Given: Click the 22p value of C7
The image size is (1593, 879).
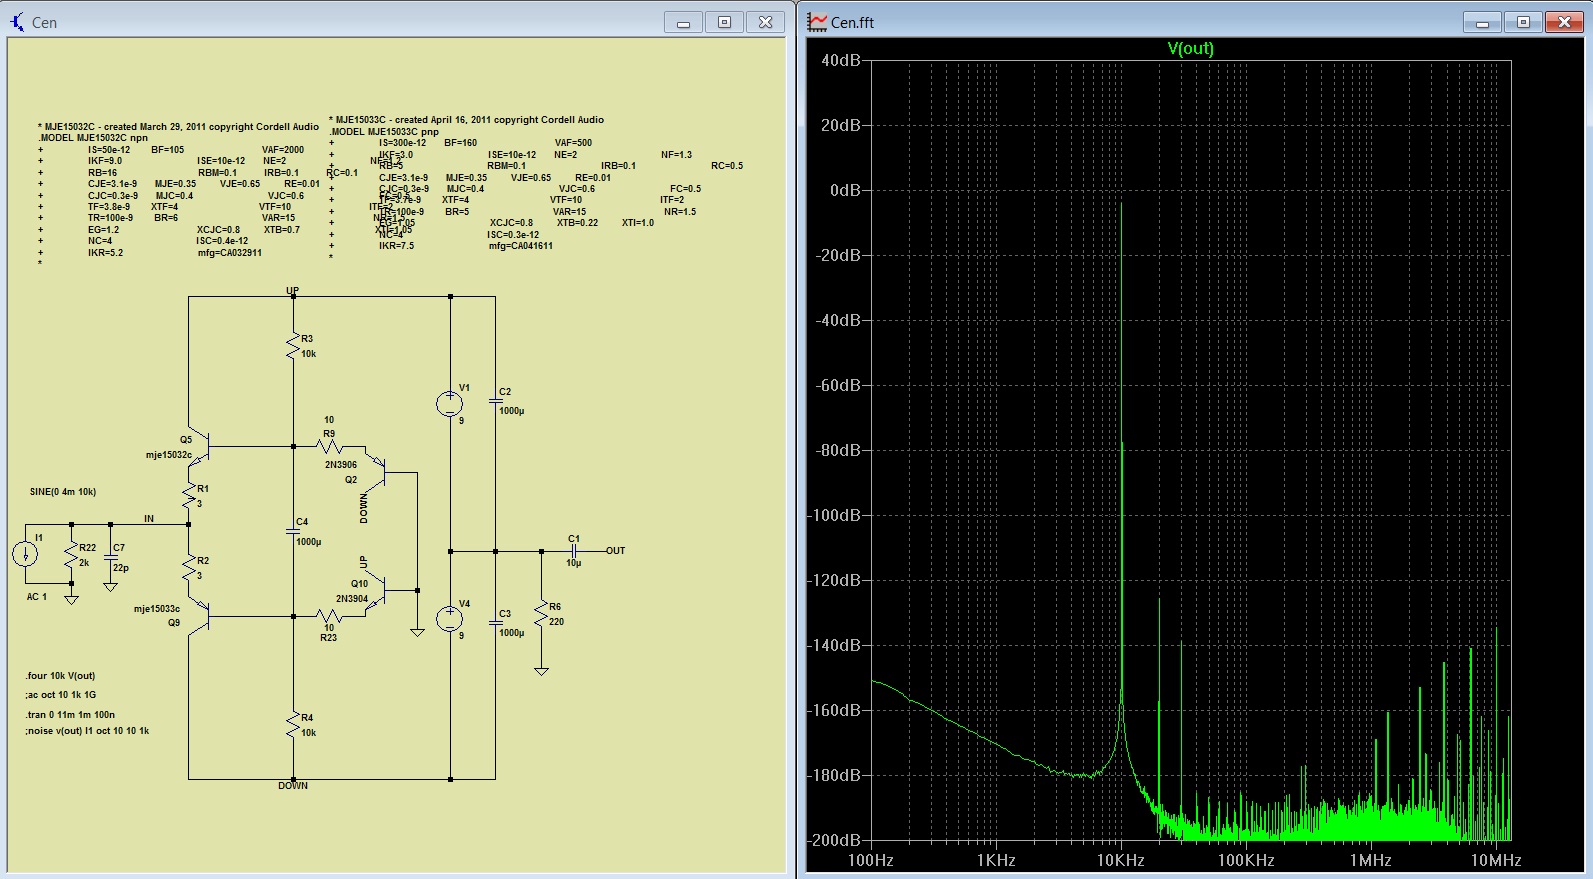Looking at the screenshot, I should coord(121,568).
